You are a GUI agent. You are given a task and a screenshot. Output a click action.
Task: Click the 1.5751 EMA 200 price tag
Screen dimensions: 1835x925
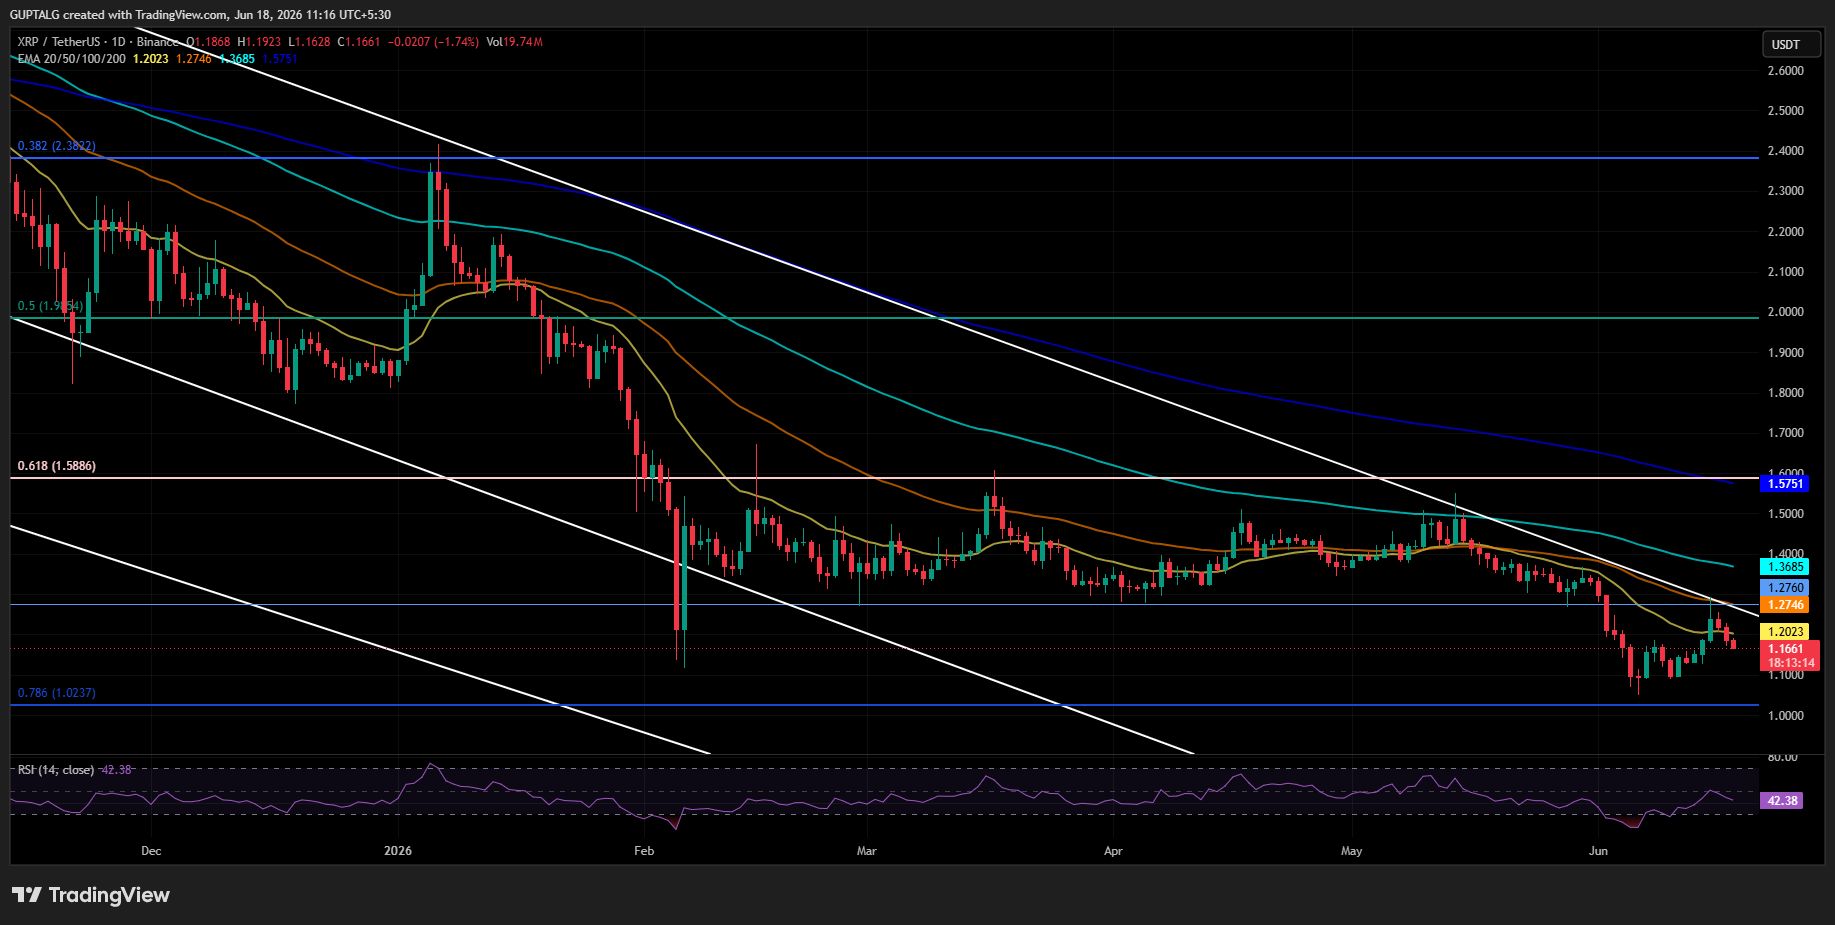1785,484
